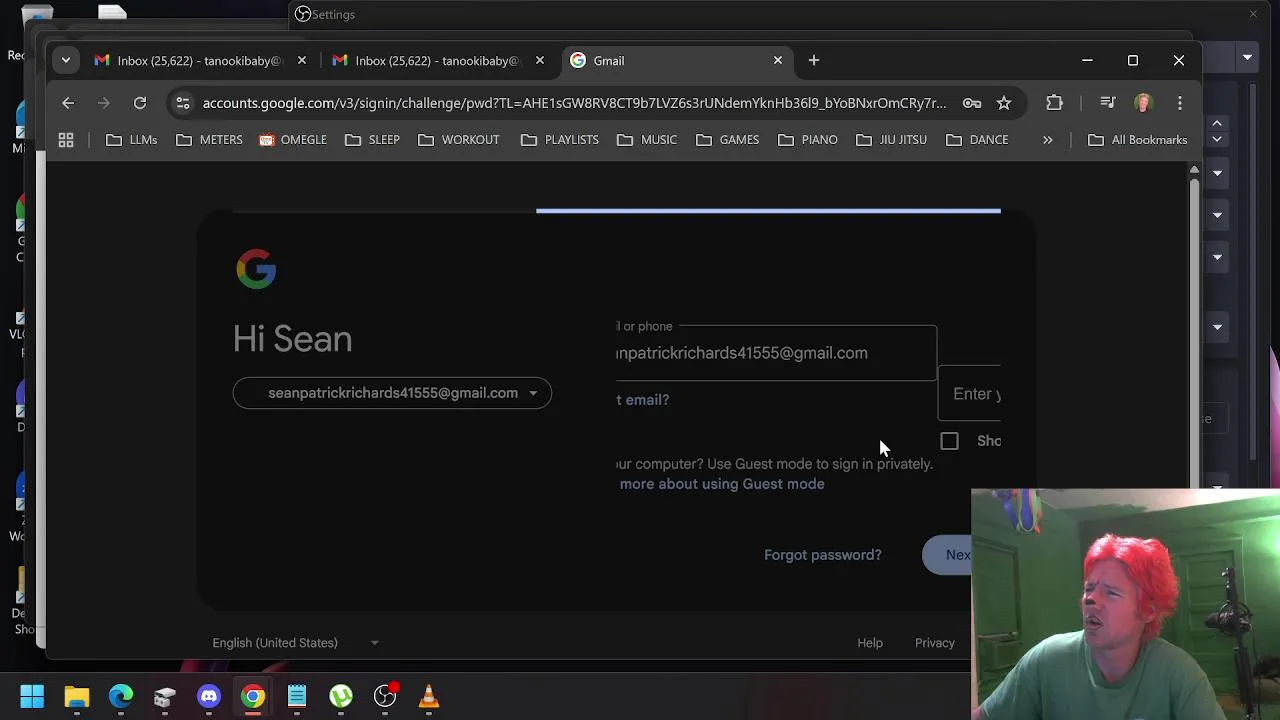Image resolution: width=1280 pixels, height=720 pixels.
Task: Open OBS Studio from the taskbar
Action: tap(385, 696)
